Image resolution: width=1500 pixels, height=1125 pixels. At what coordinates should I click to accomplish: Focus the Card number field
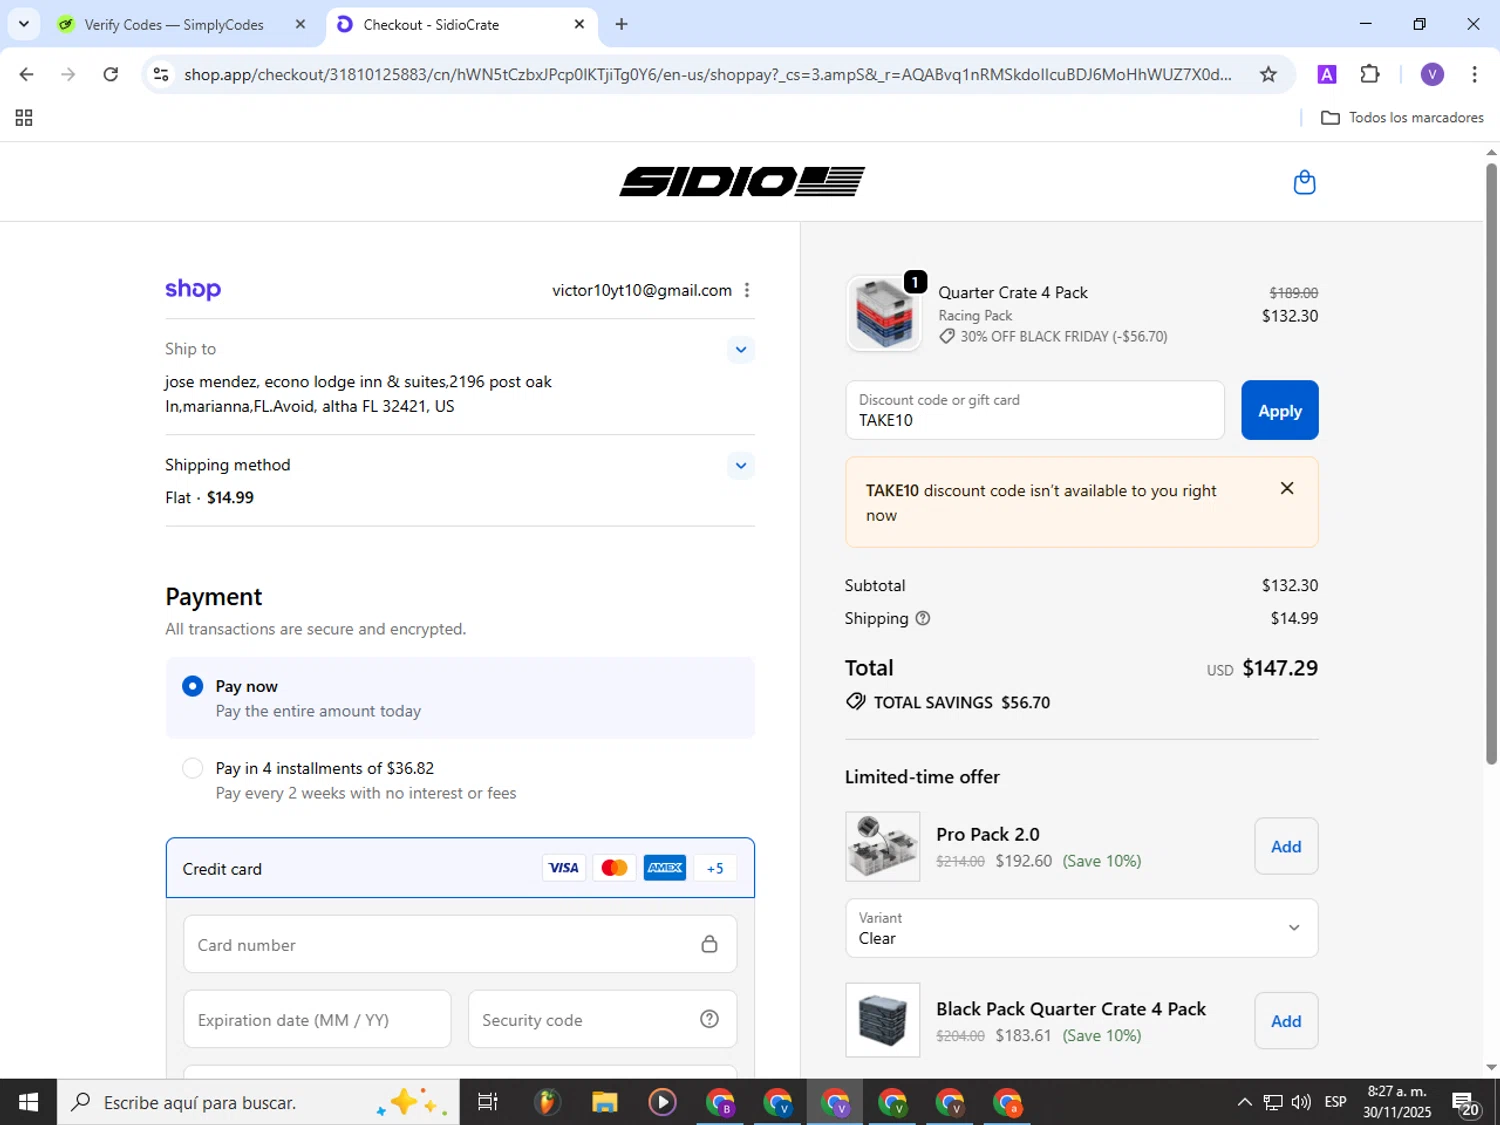point(460,944)
